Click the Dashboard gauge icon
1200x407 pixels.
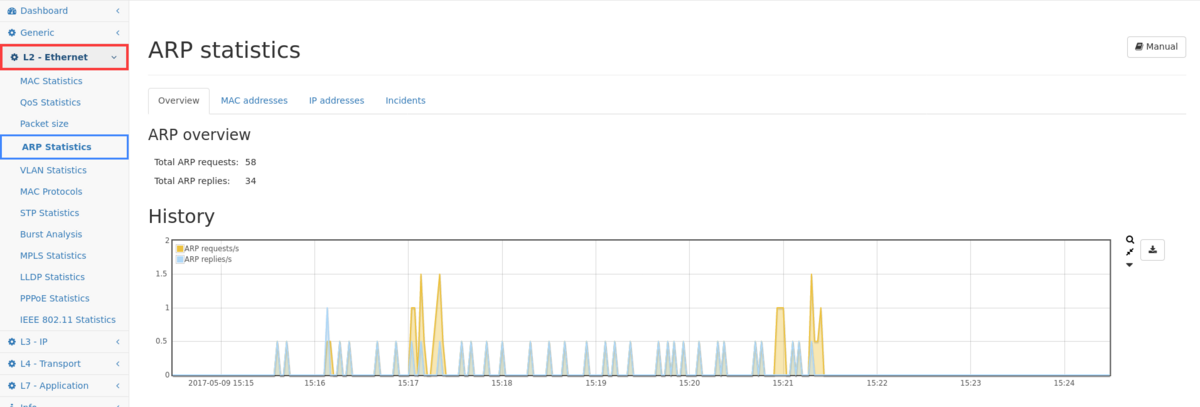(x=12, y=11)
